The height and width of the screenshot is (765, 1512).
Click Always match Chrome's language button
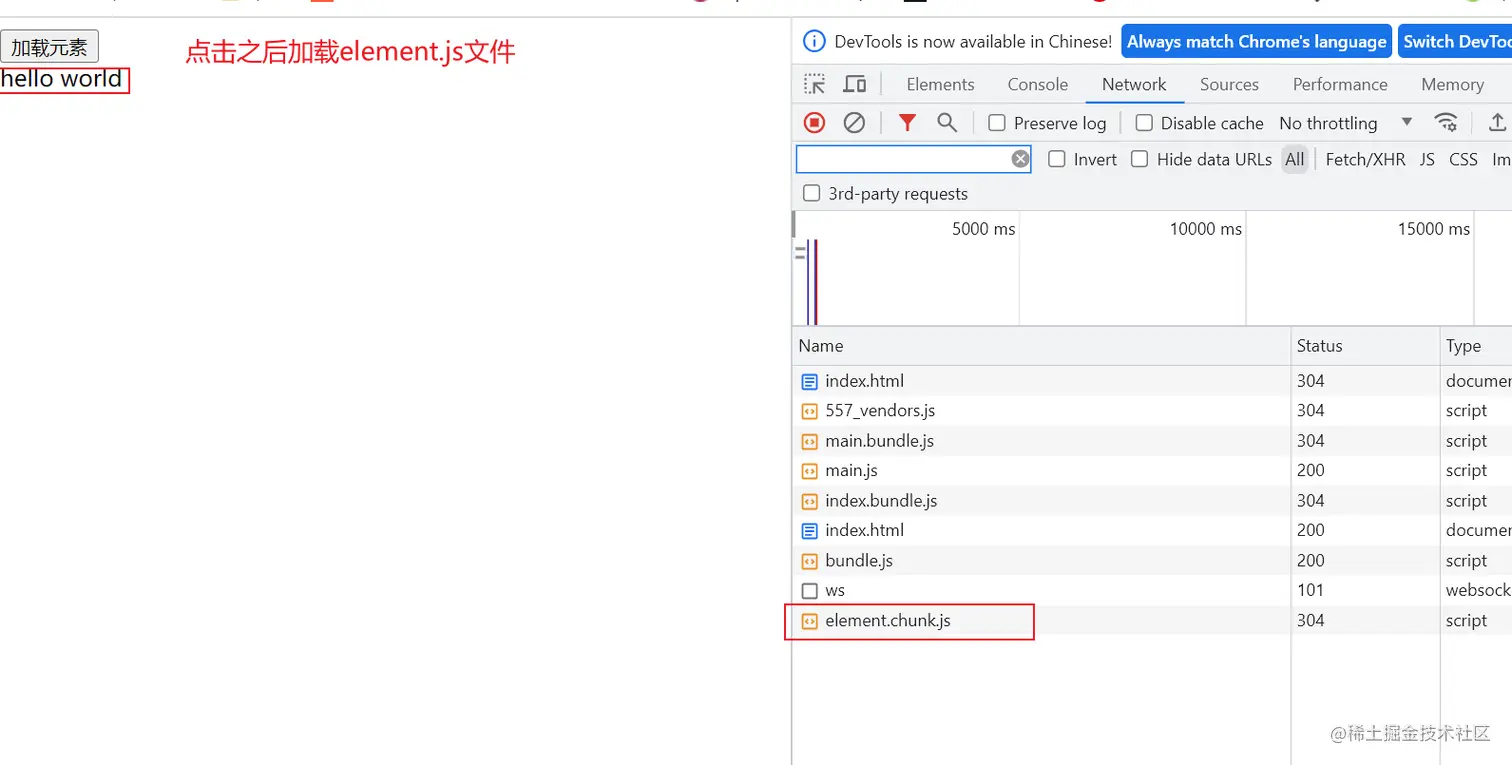(1257, 42)
